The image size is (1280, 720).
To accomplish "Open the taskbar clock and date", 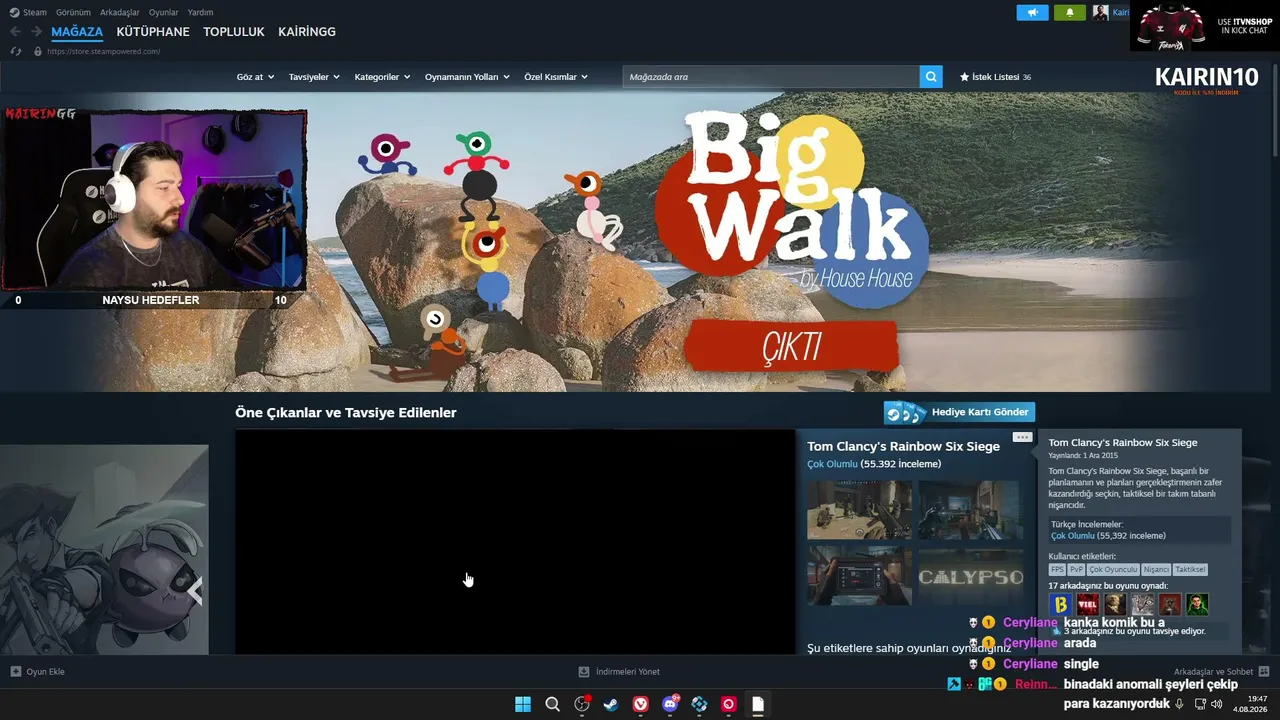I will pos(1251,704).
